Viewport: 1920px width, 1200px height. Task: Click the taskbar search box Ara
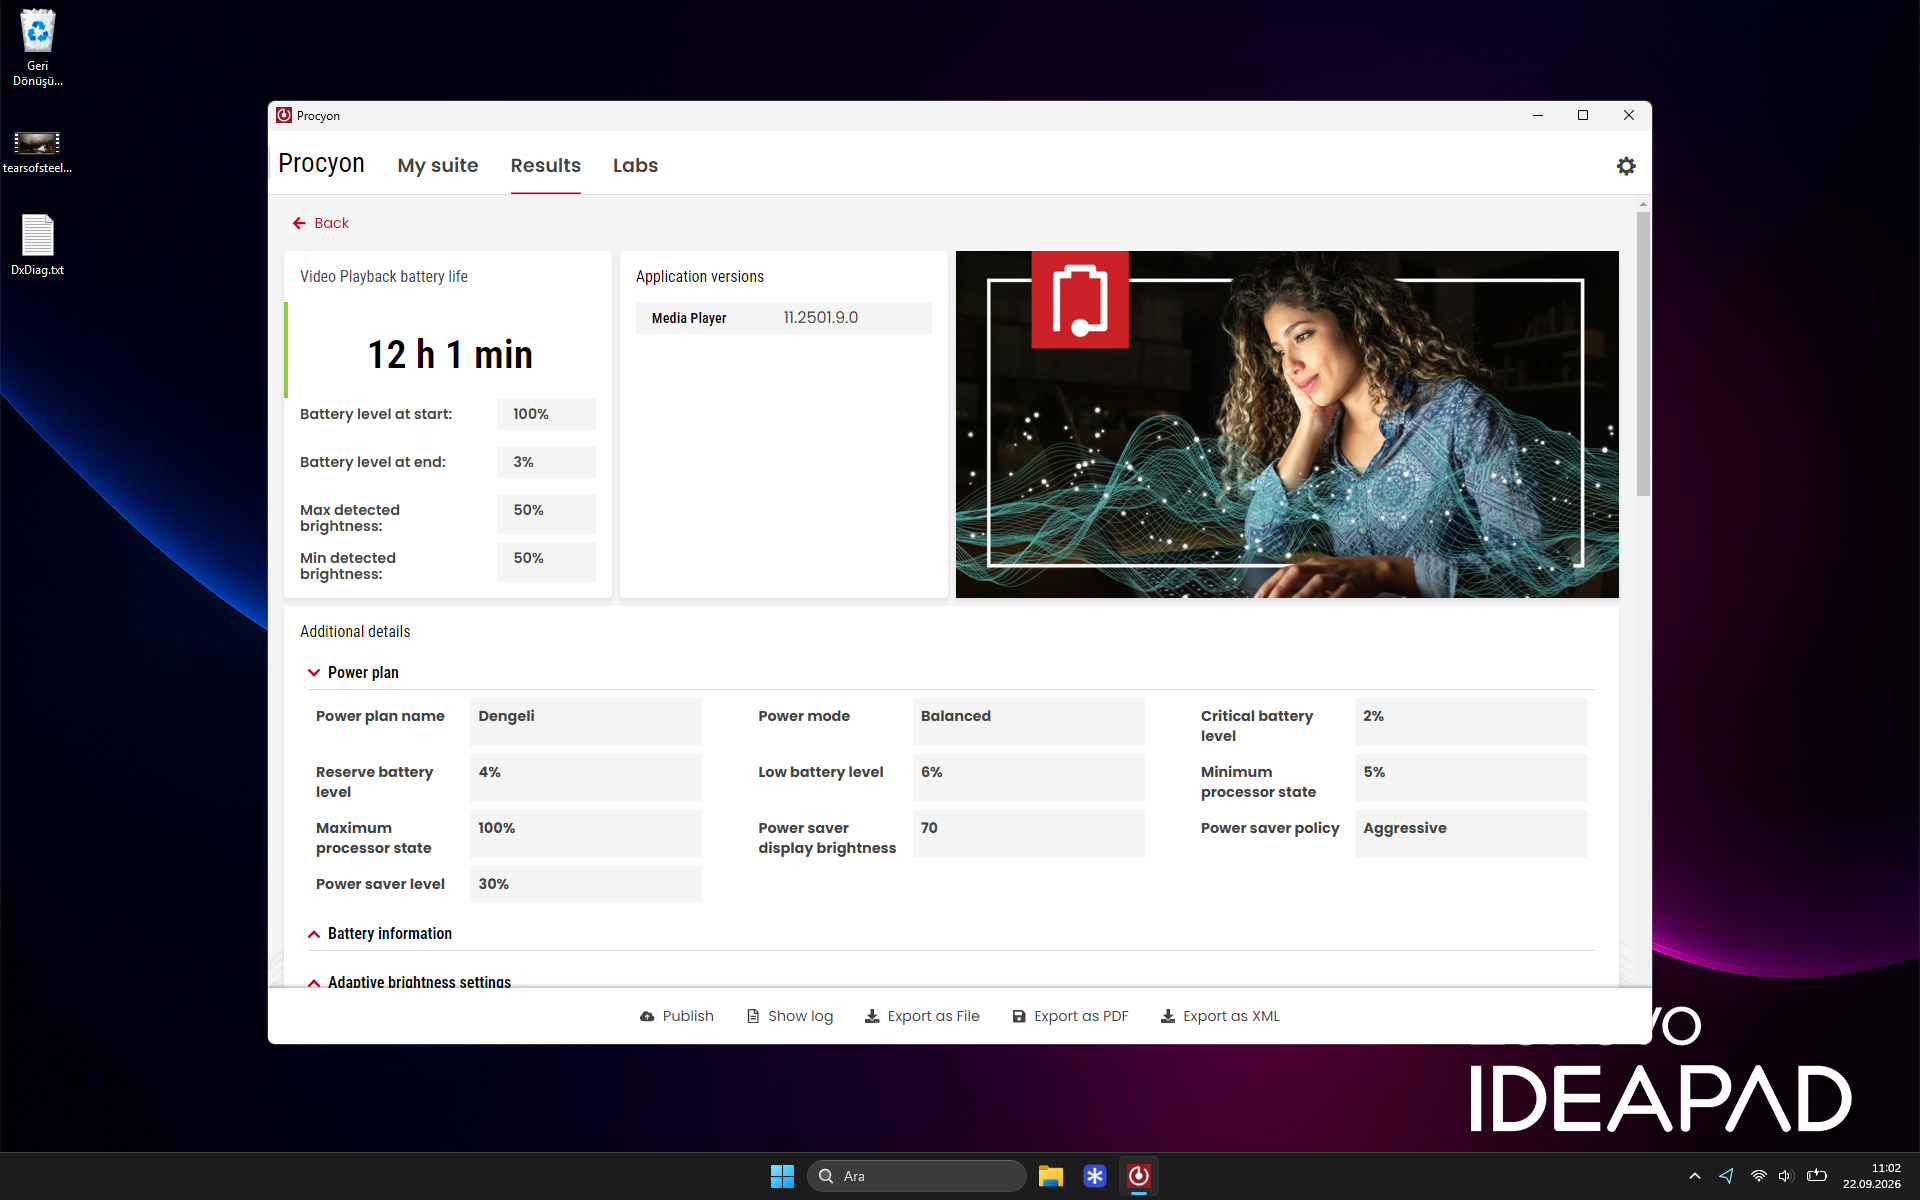coord(916,1176)
